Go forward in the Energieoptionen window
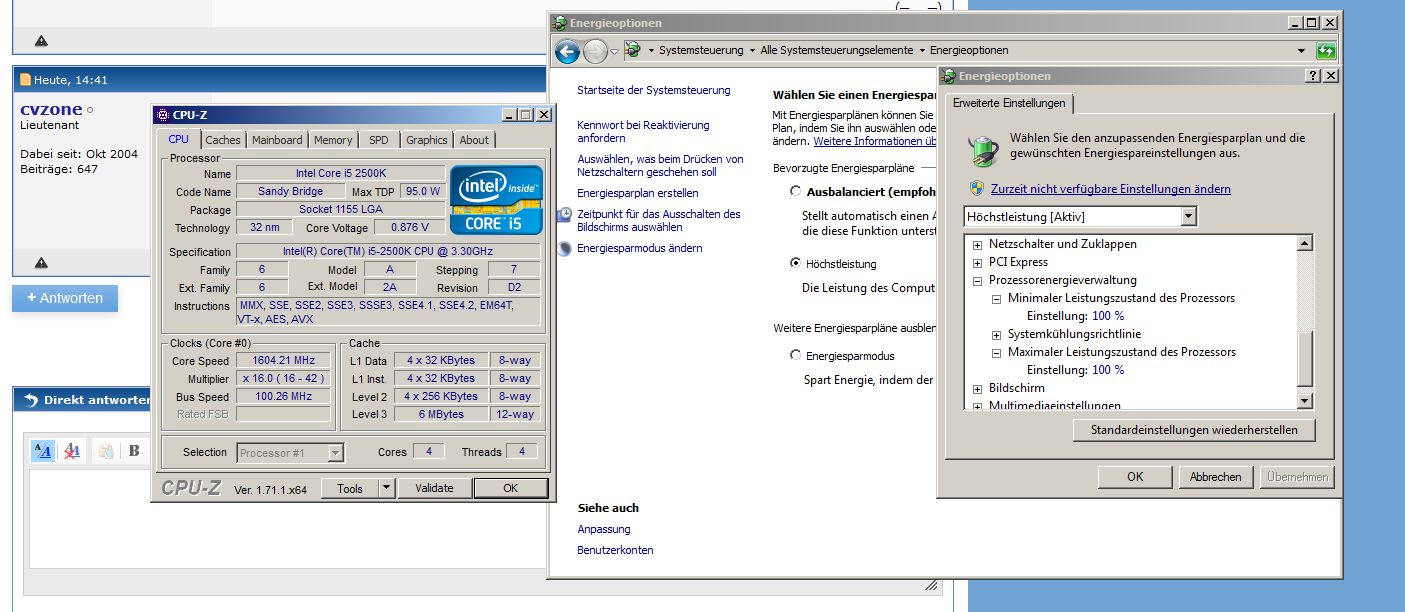1405x612 pixels. (x=595, y=51)
